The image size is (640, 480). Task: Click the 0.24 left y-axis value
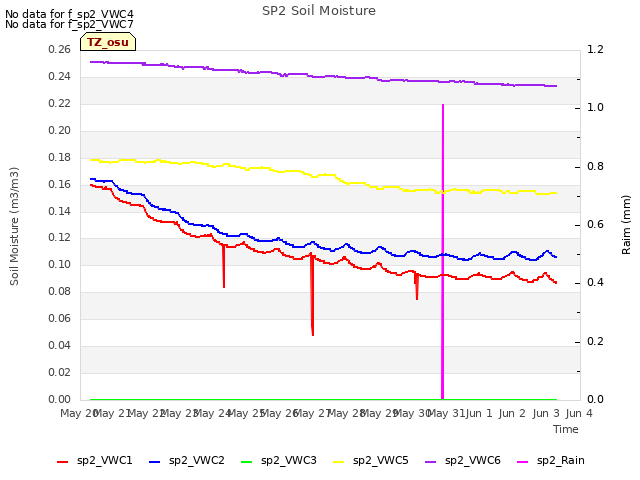60,76
